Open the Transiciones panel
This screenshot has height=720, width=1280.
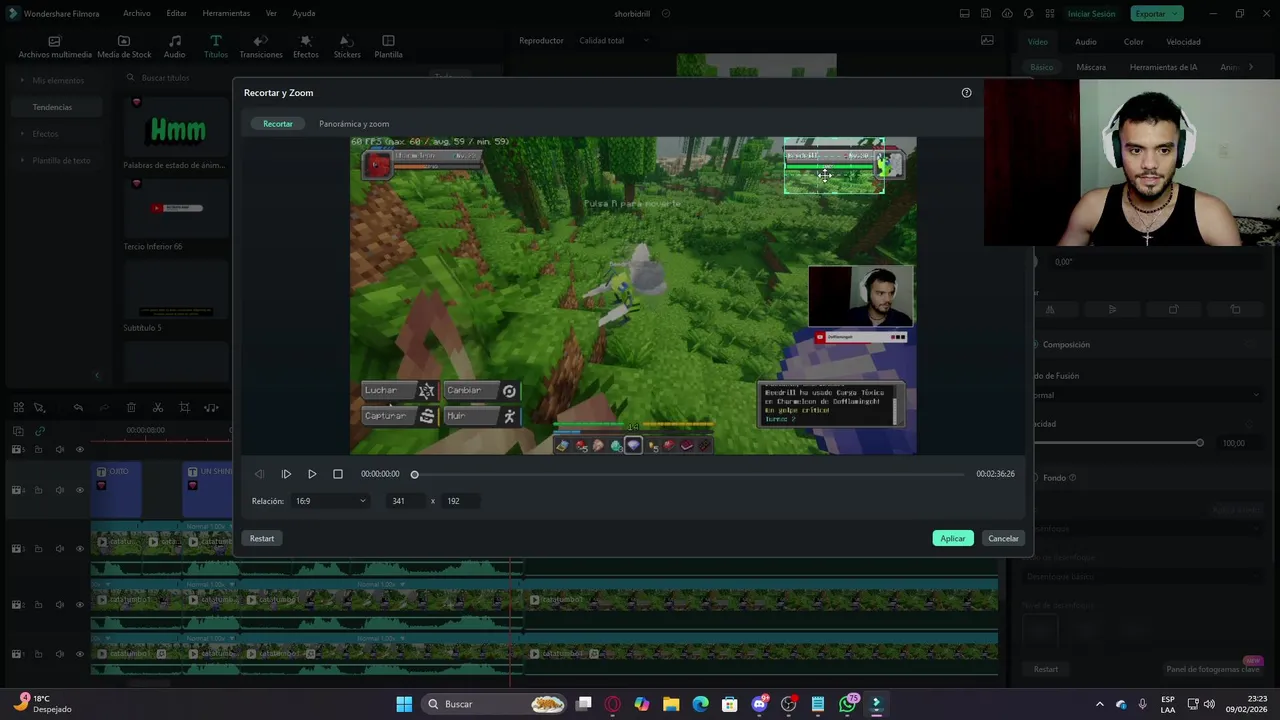(260, 47)
